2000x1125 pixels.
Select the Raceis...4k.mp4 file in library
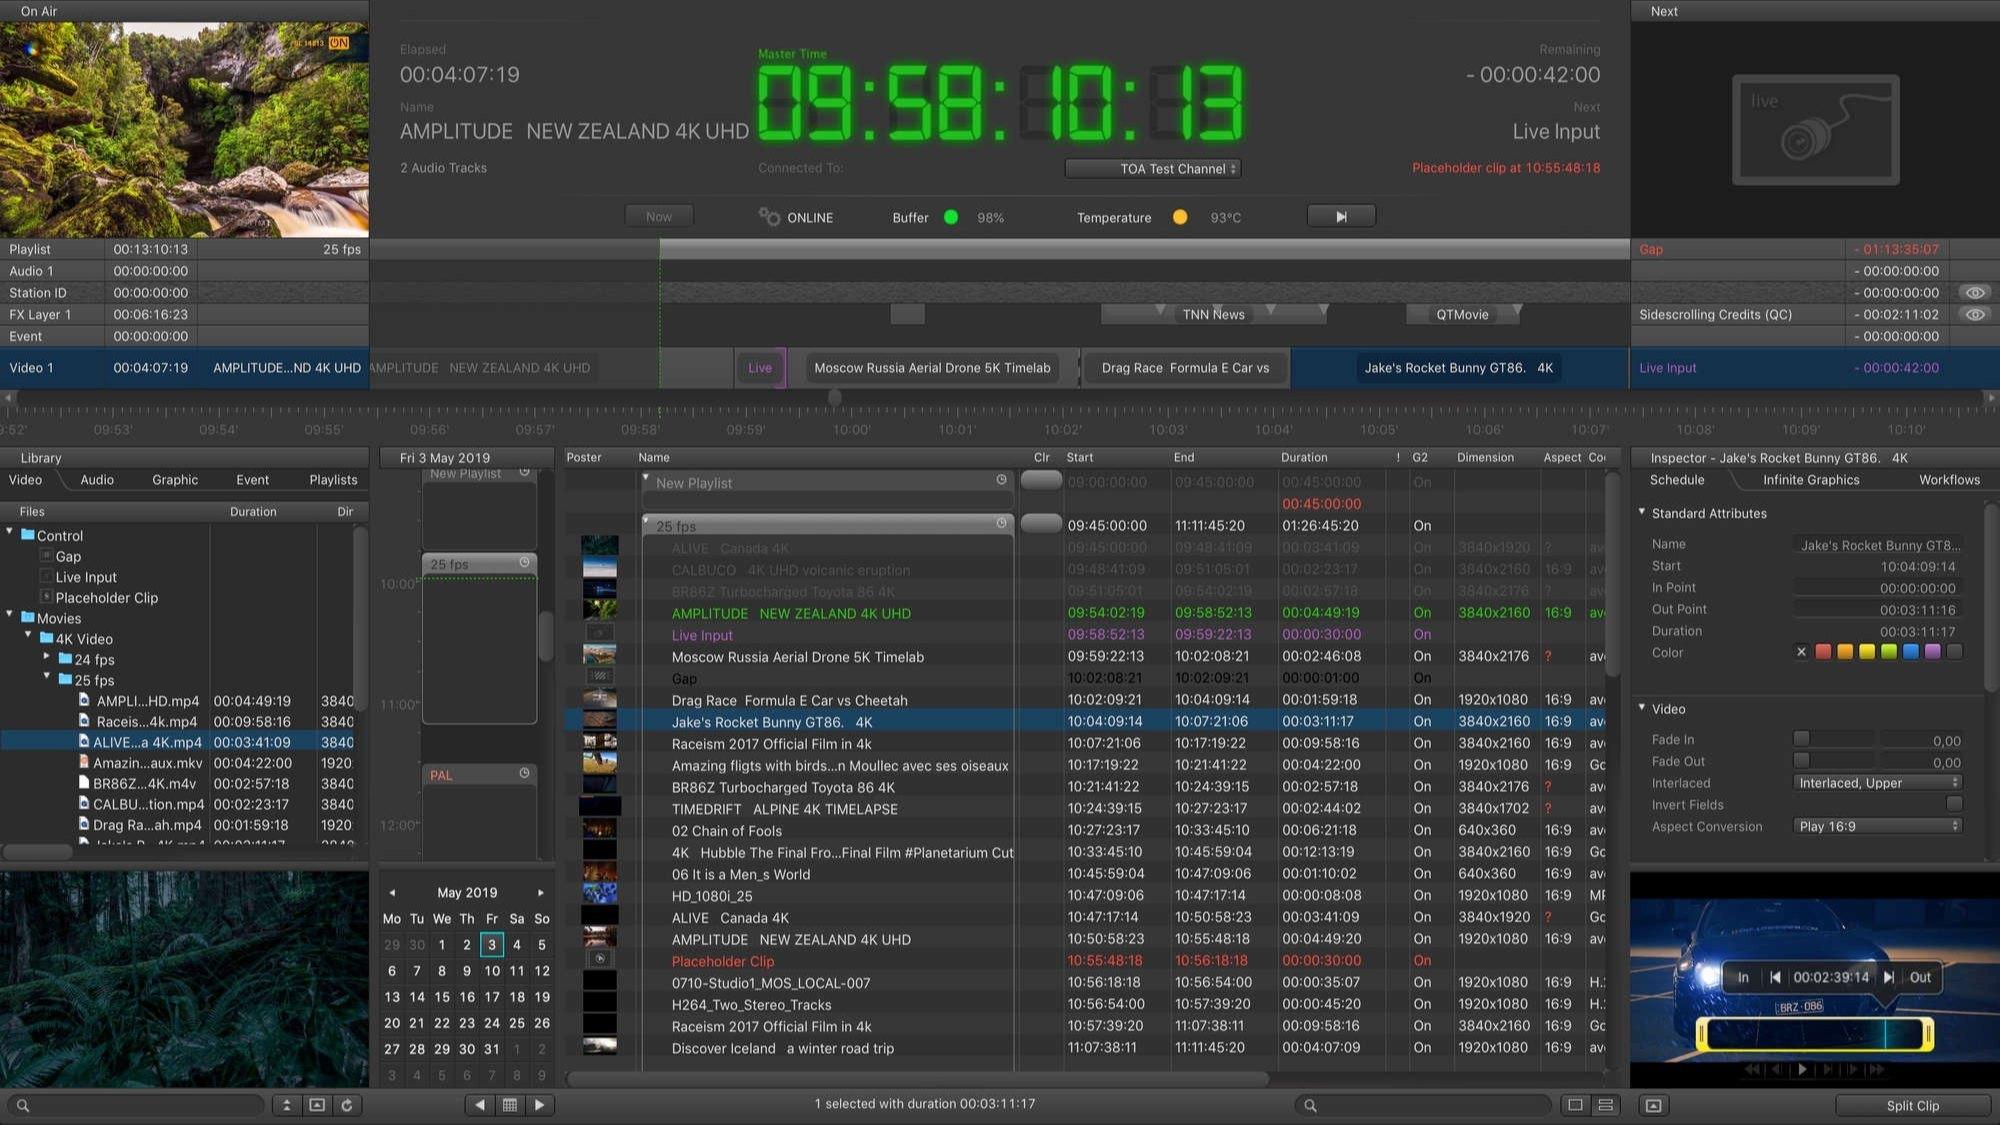(x=147, y=722)
